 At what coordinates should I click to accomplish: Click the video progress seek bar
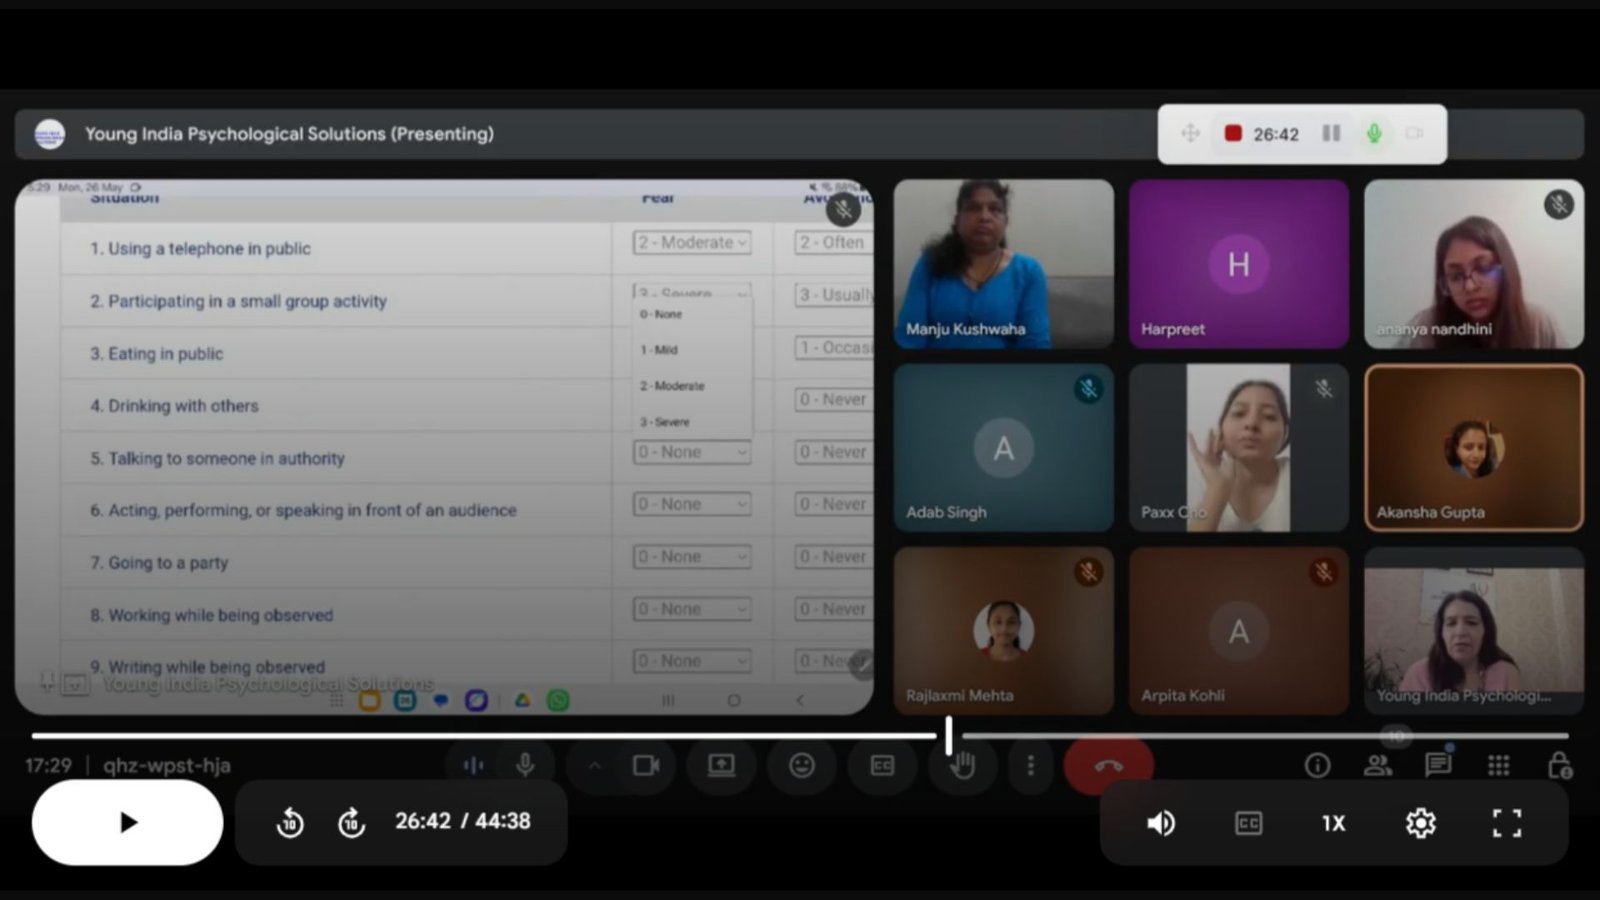(x=800, y=736)
